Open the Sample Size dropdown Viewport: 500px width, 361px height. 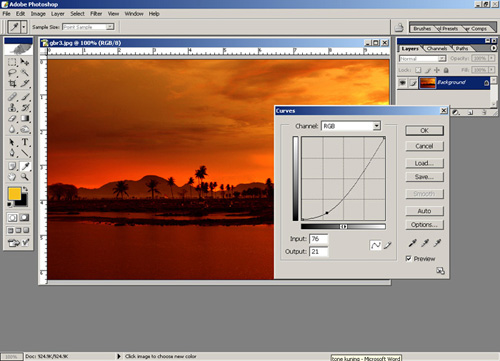(x=88, y=27)
